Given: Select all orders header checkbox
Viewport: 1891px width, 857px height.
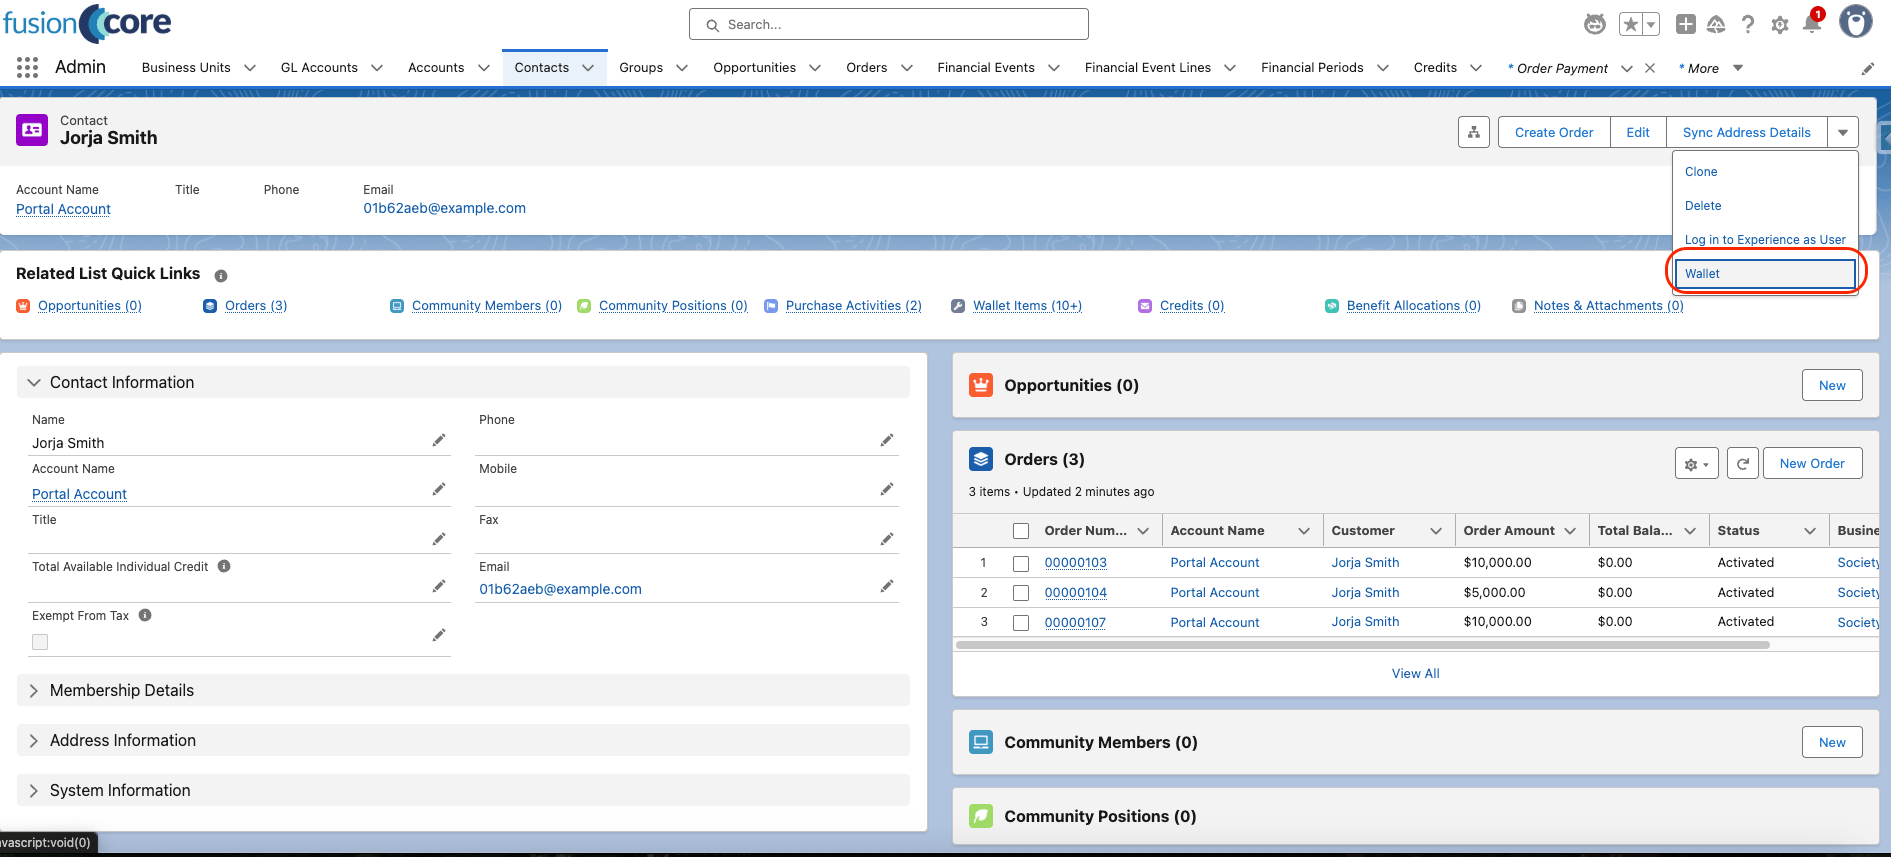Looking at the screenshot, I should [1021, 531].
